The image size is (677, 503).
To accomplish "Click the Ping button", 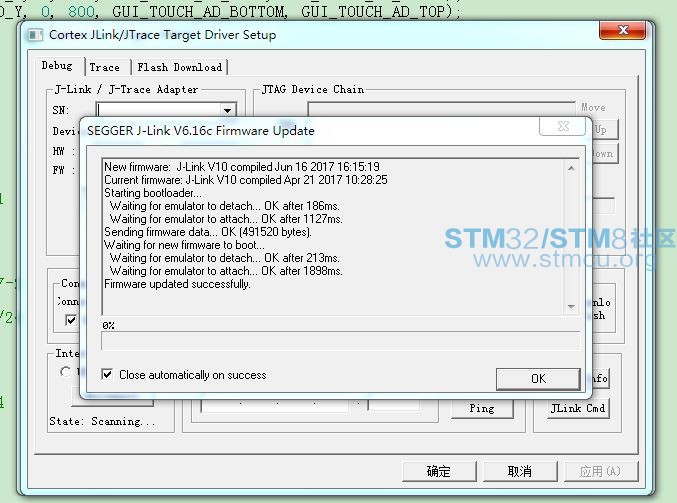I will (482, 408).
